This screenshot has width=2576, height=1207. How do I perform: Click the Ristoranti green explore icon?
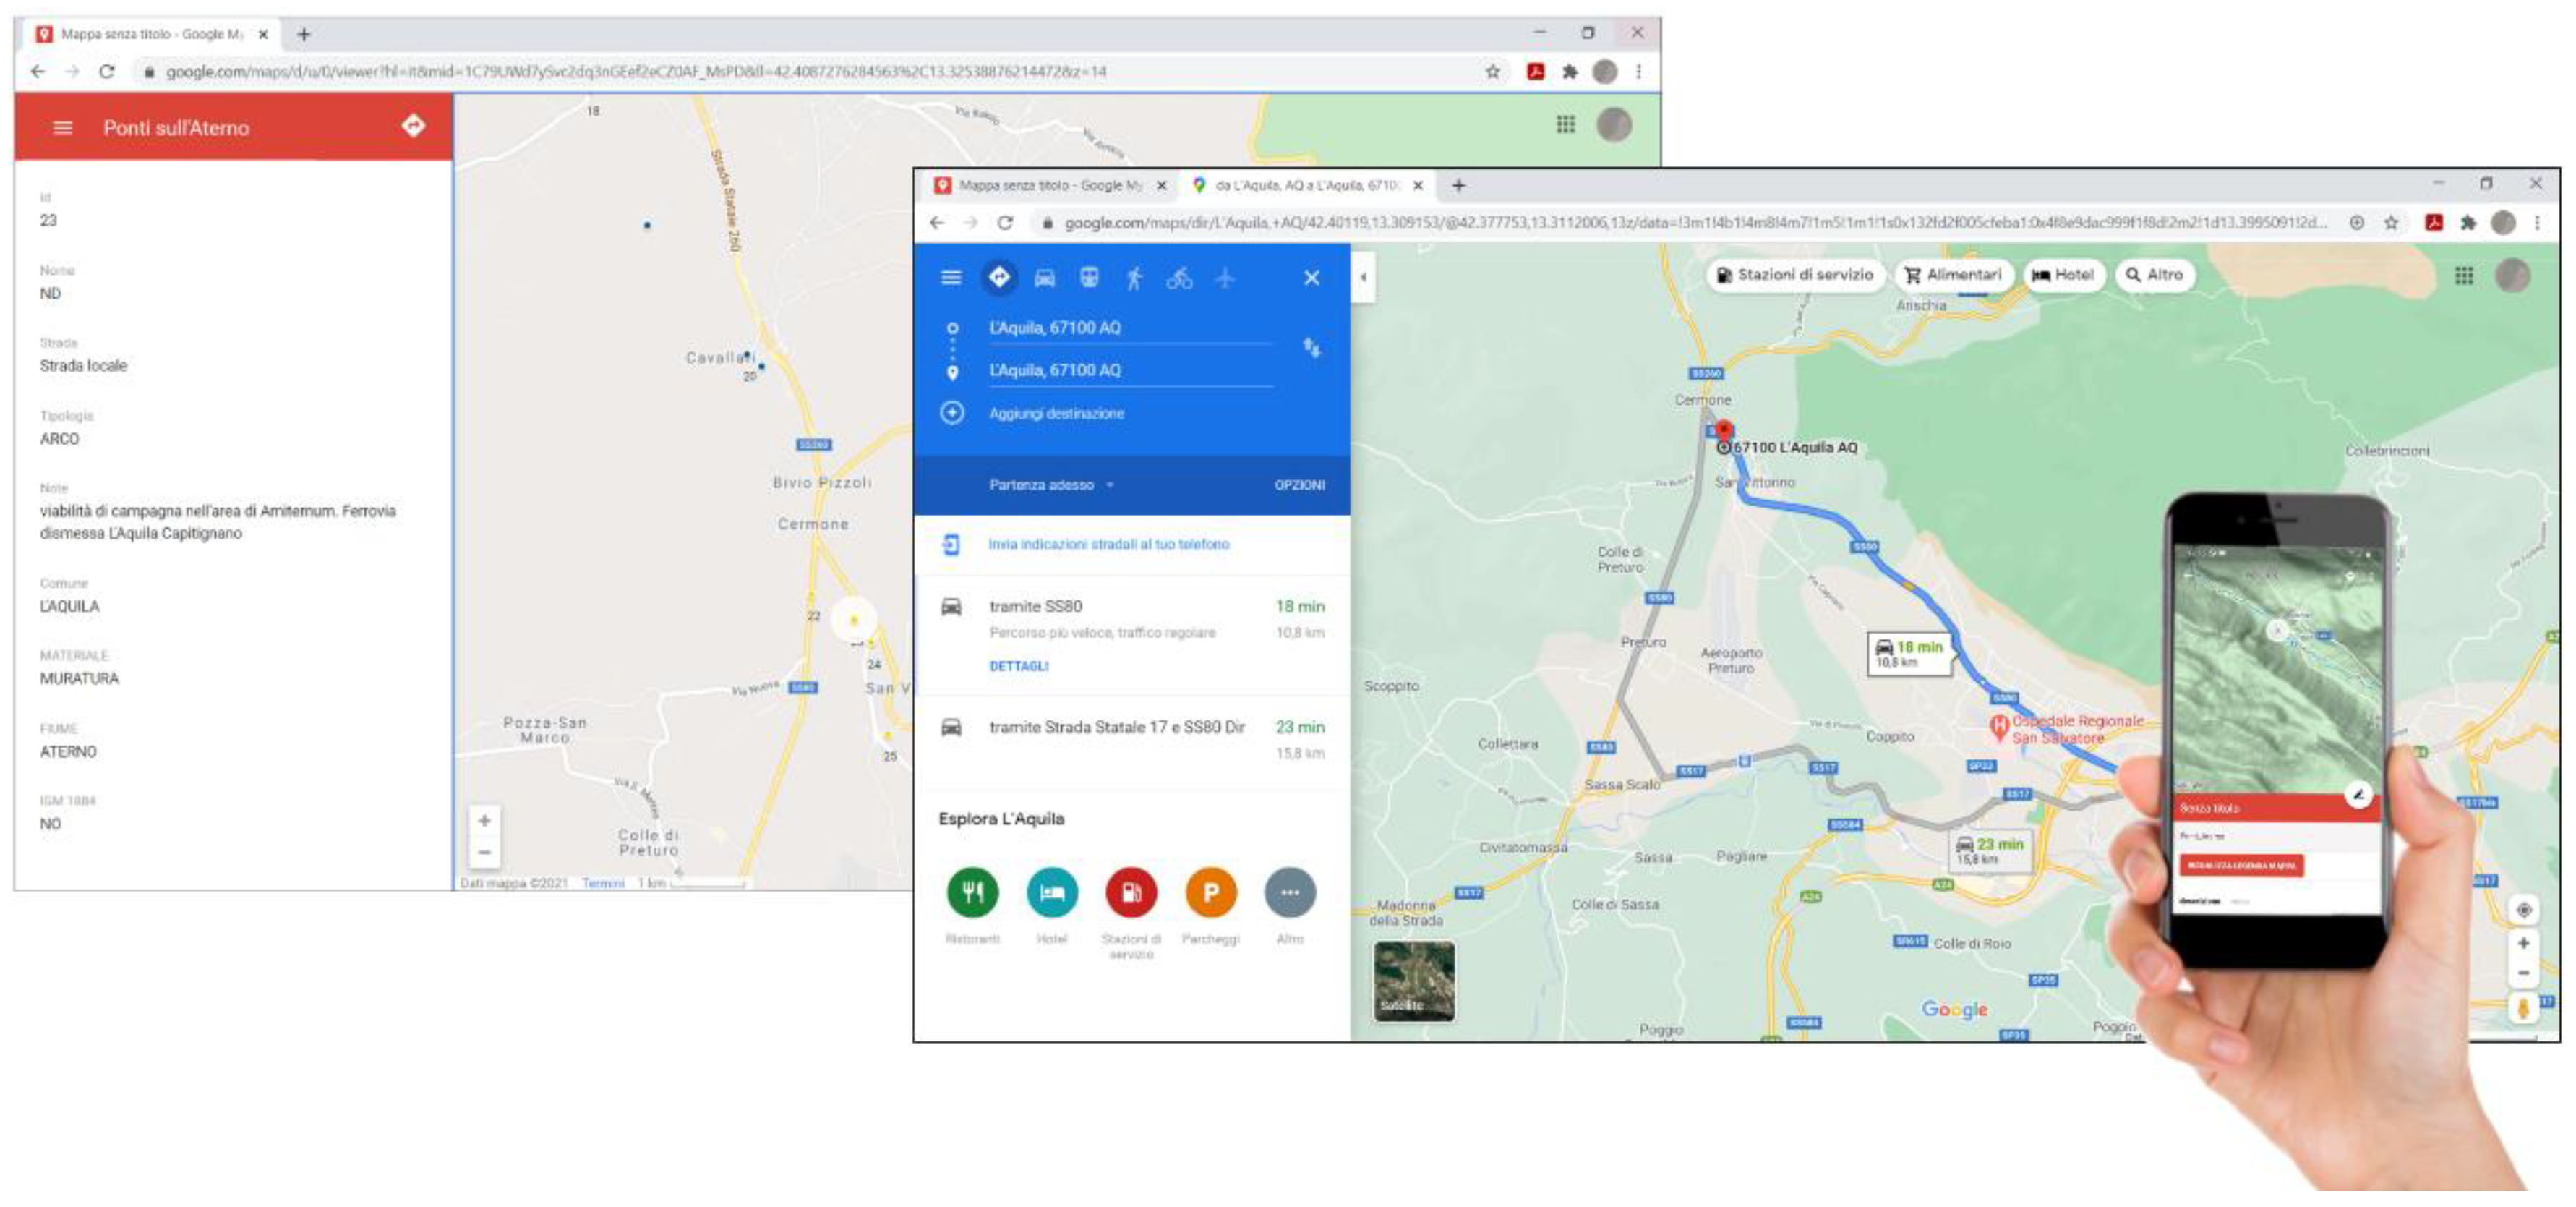pos(972,892)
